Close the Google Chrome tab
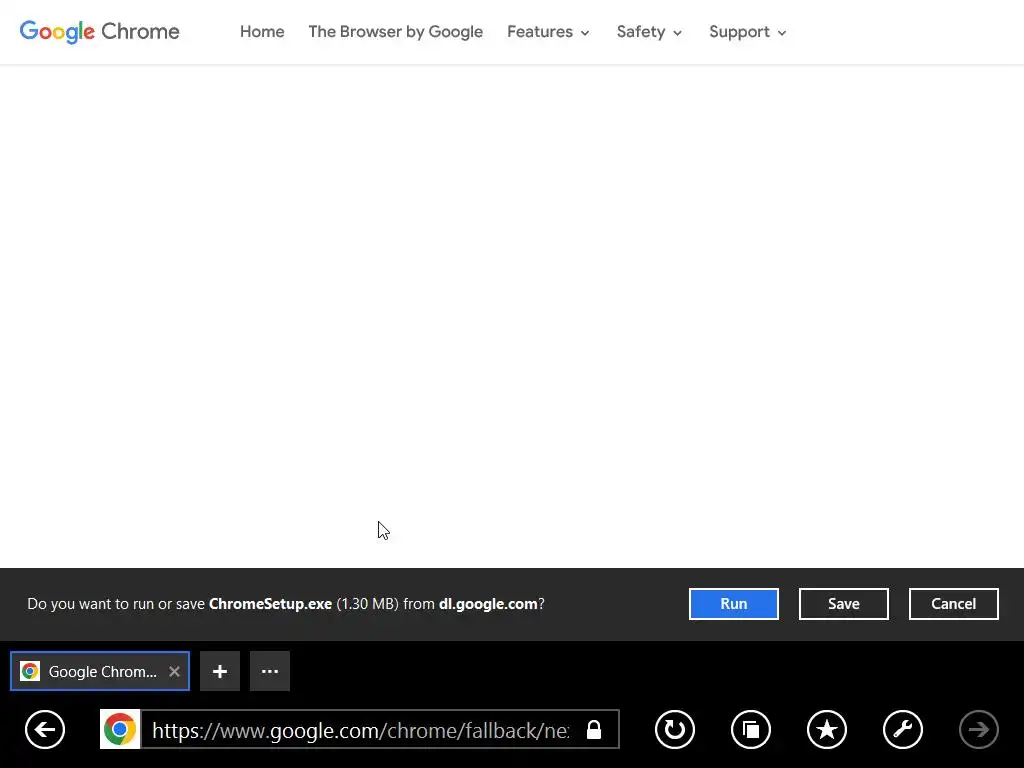 click(x=174, y=671)
